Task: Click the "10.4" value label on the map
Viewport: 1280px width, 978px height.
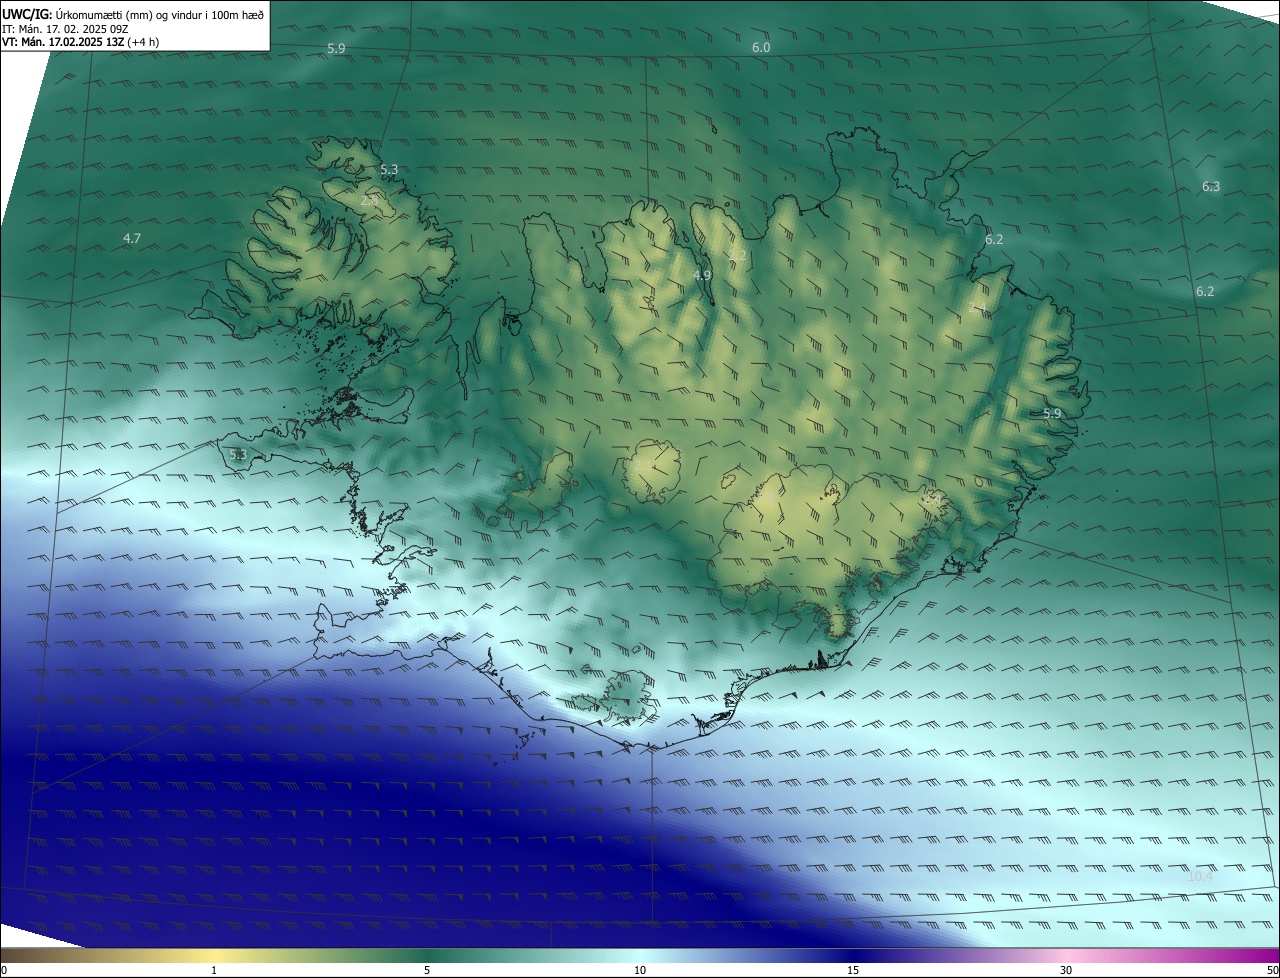Action: point(1200,876)
